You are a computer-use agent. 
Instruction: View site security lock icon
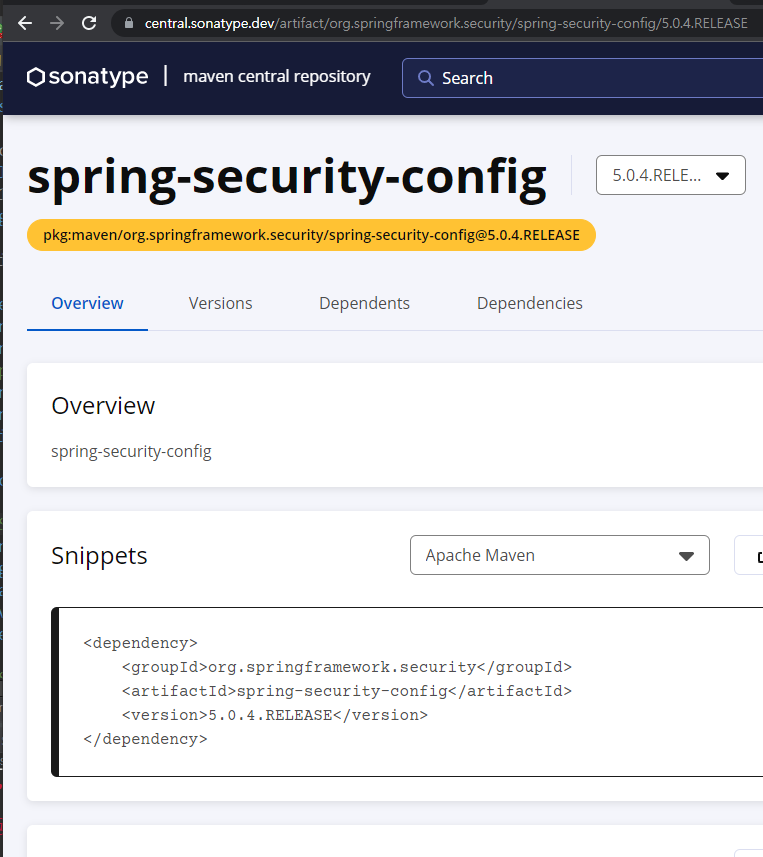(129, 23)
